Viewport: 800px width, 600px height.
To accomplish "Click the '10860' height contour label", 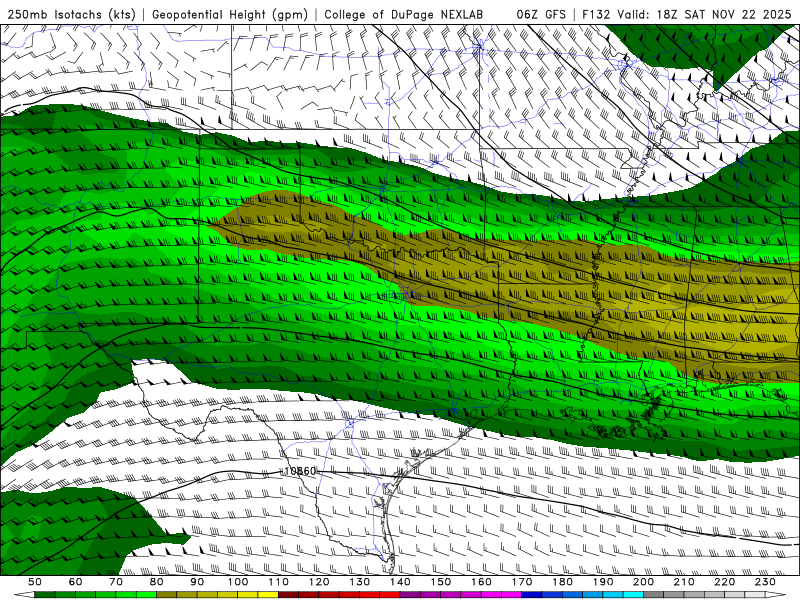I will (300, 471).
